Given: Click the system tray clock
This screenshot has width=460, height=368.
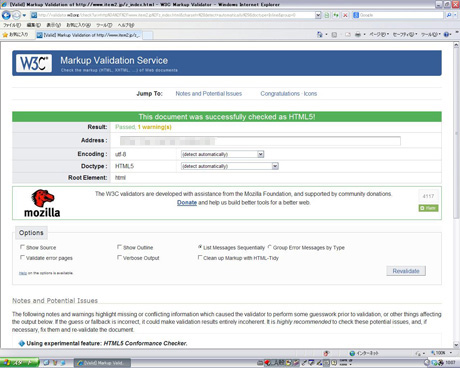Looking at the screenshot, I should (450, 363).
